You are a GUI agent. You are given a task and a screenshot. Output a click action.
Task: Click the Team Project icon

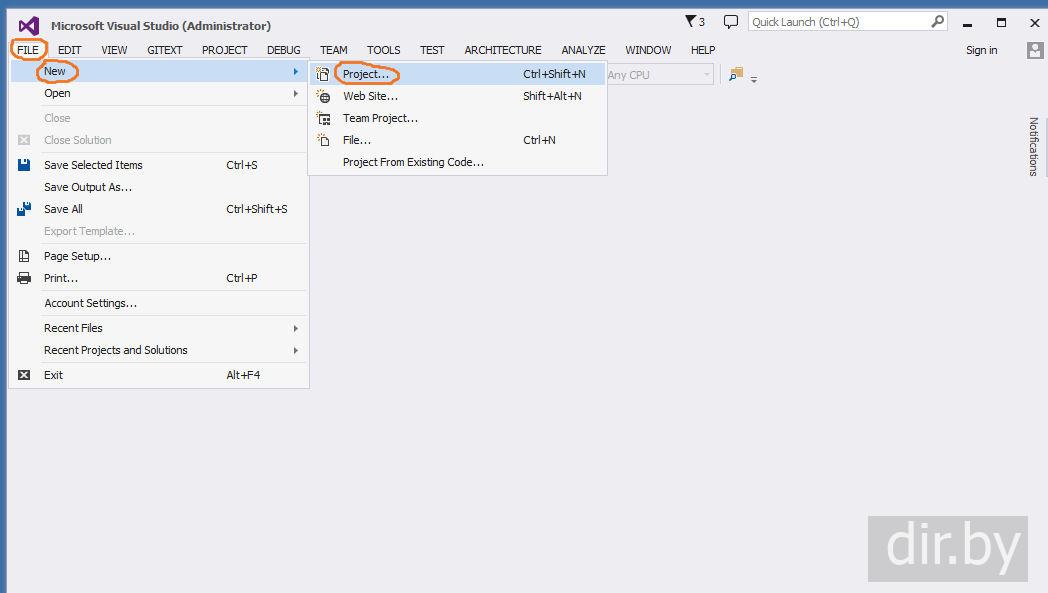point(323,118)
